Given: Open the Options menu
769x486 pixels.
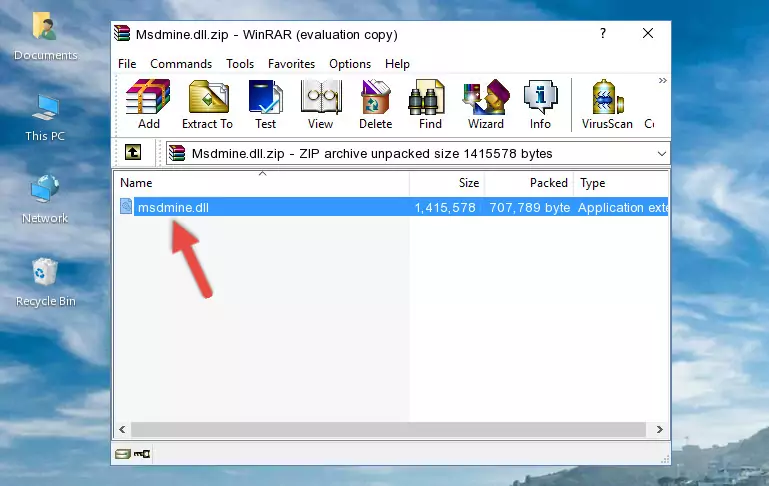Looking at the screenshot, I should (350, 64).
